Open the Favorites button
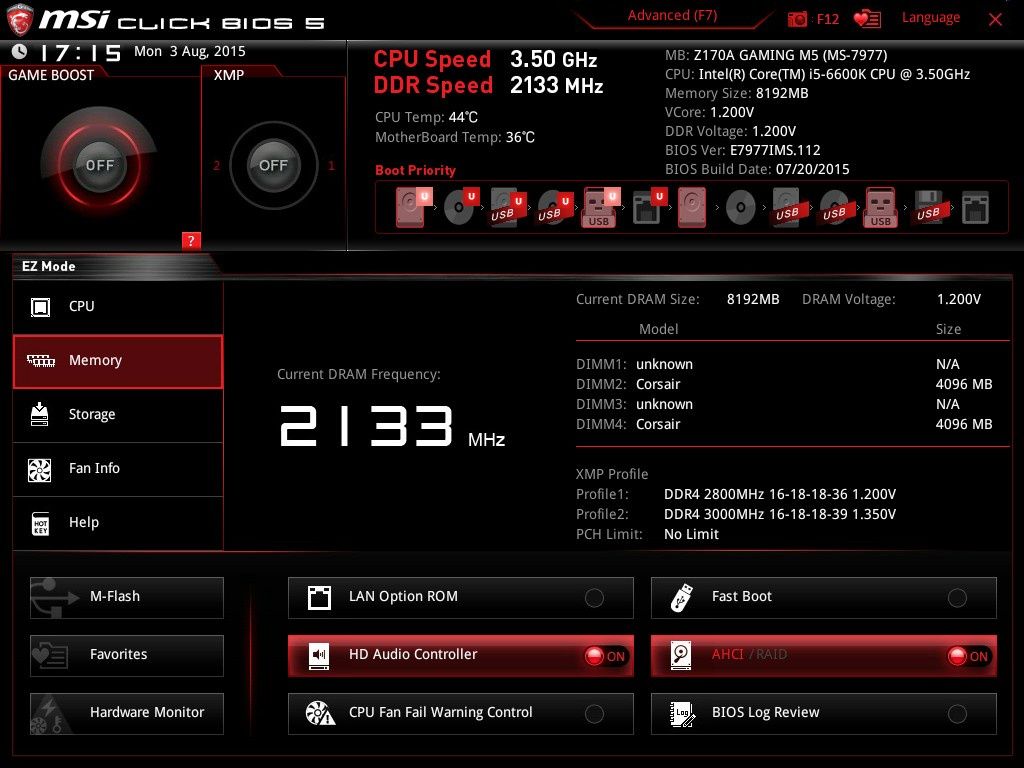The width and height of the screenshot is (1024, 768). pyautogui.click(x=127, y=656)
